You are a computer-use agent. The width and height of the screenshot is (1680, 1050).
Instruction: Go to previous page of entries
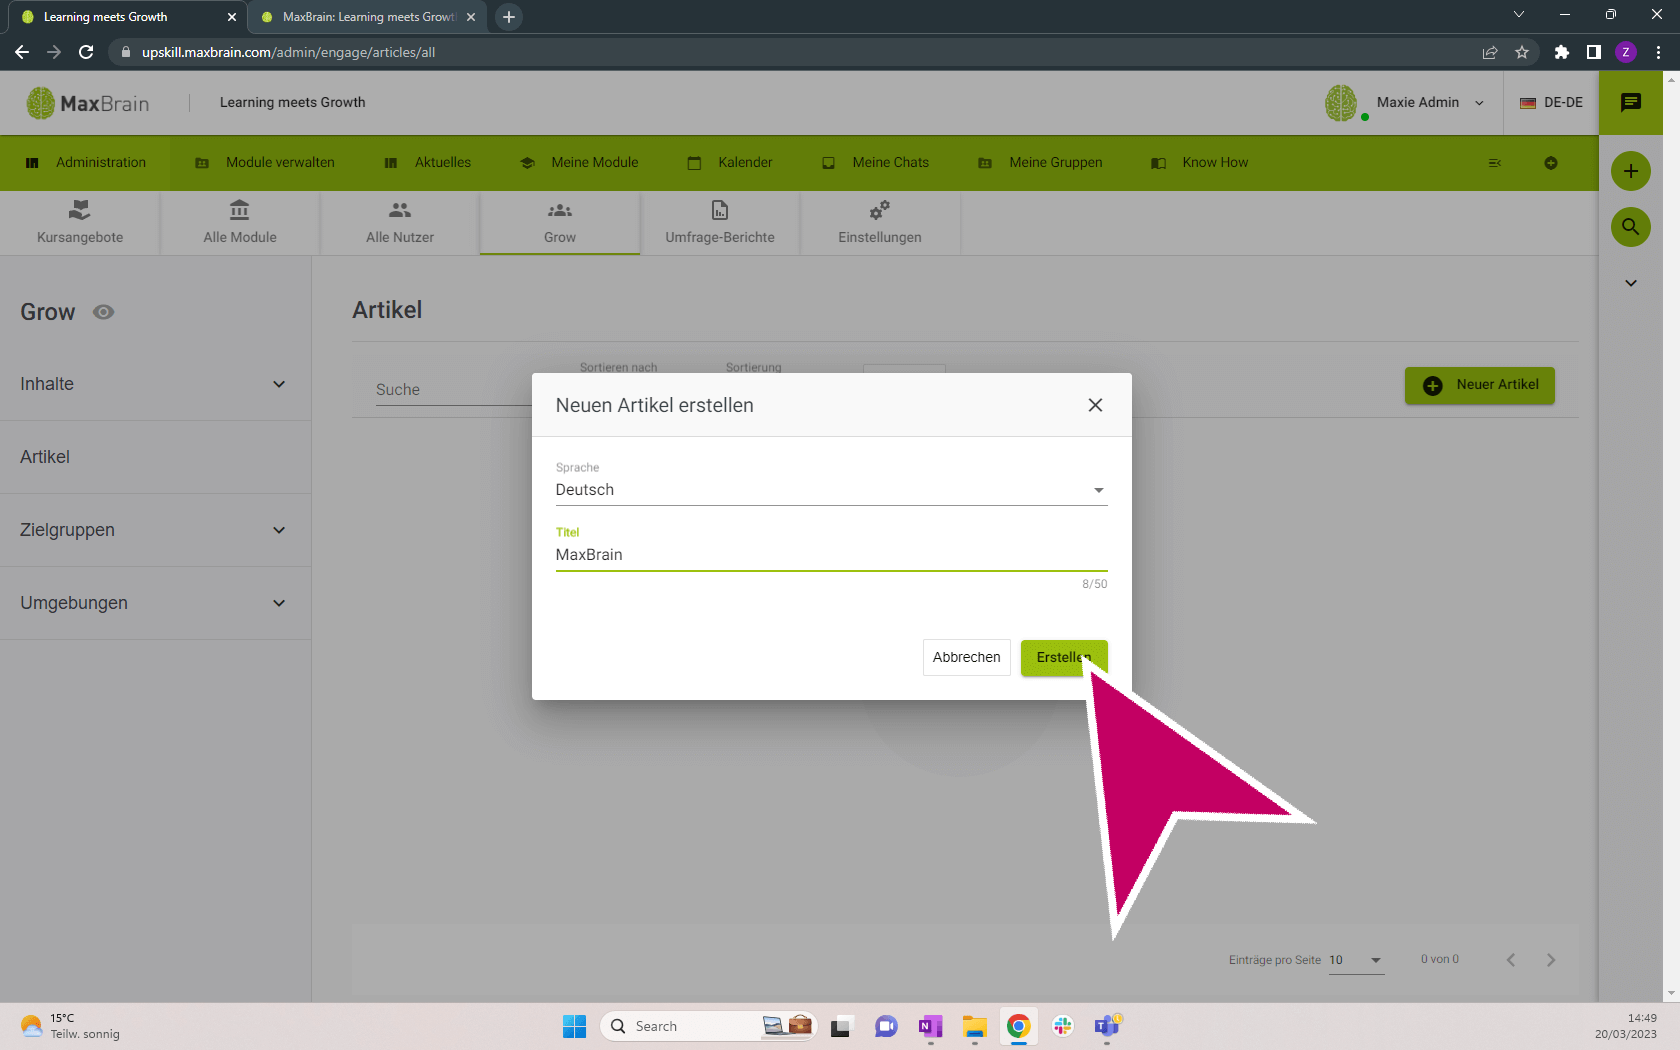[1511, 960]
